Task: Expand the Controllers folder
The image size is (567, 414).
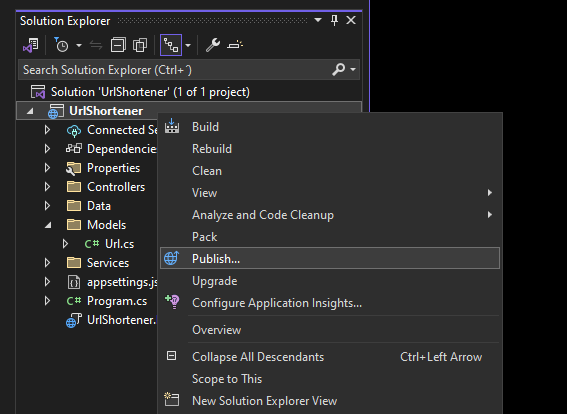Action: (47, 187)
